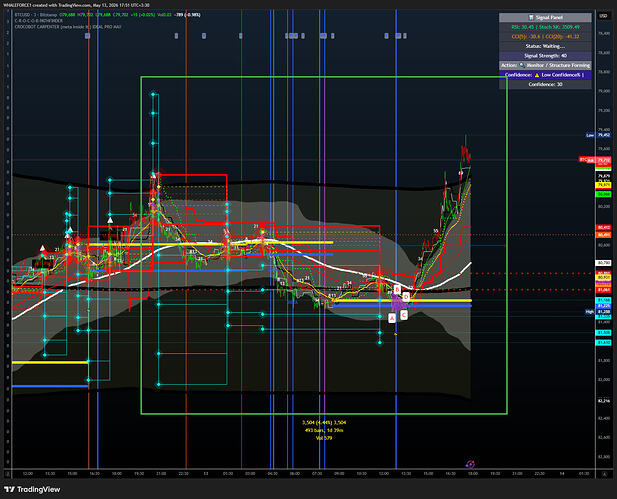Click the High 81,288 price label
The width and height of the screenshot is (617, 499).
tap(598, 312)
